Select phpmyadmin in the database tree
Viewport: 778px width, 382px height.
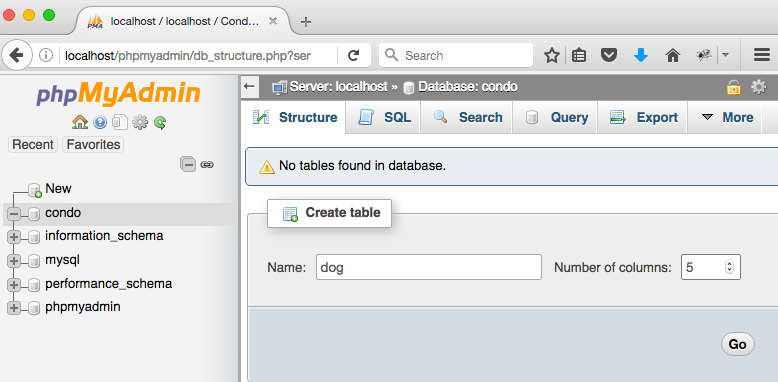click(x=83, y=307)
